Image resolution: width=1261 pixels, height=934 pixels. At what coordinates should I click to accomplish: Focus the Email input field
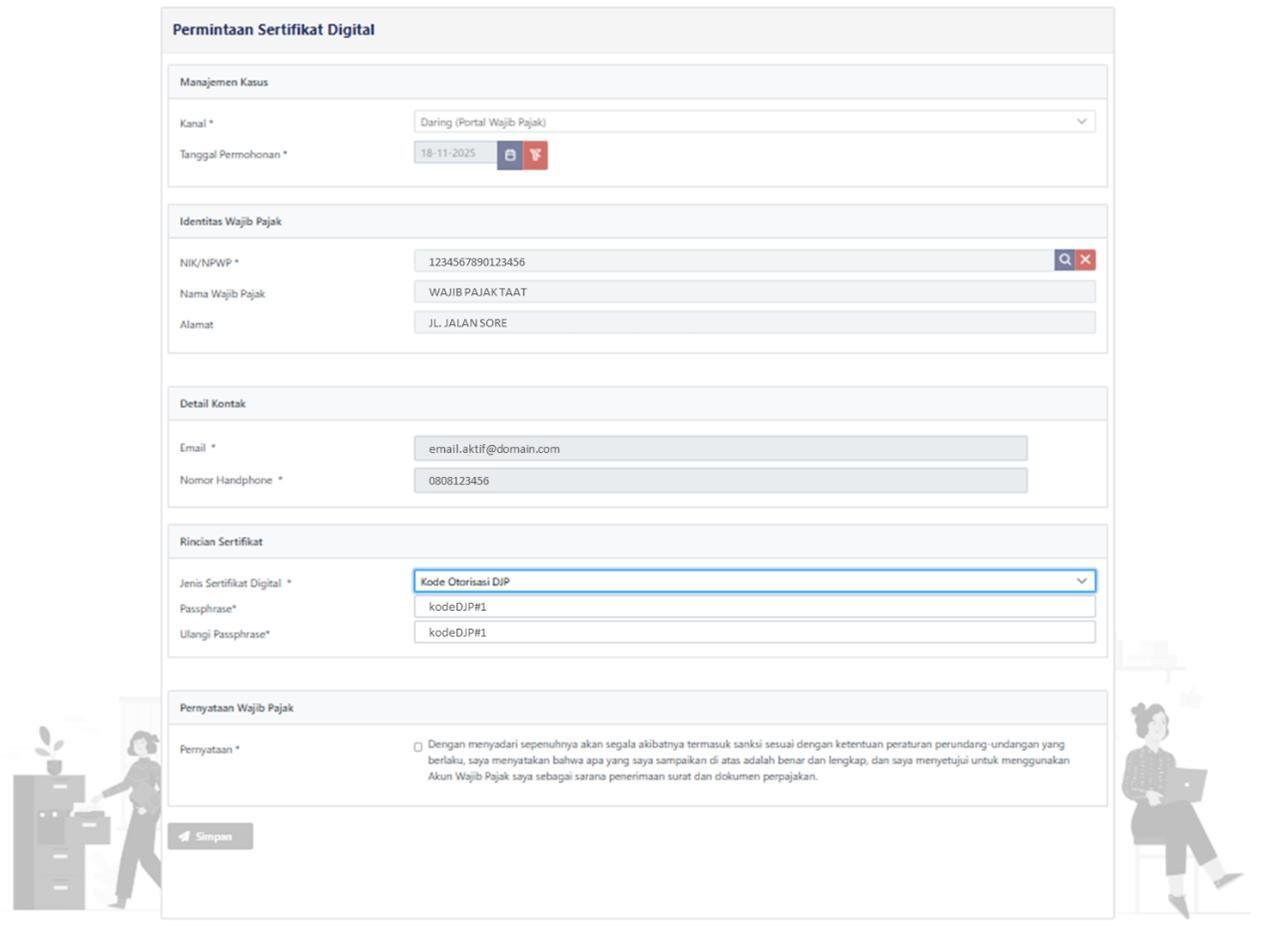coord(720,449)
